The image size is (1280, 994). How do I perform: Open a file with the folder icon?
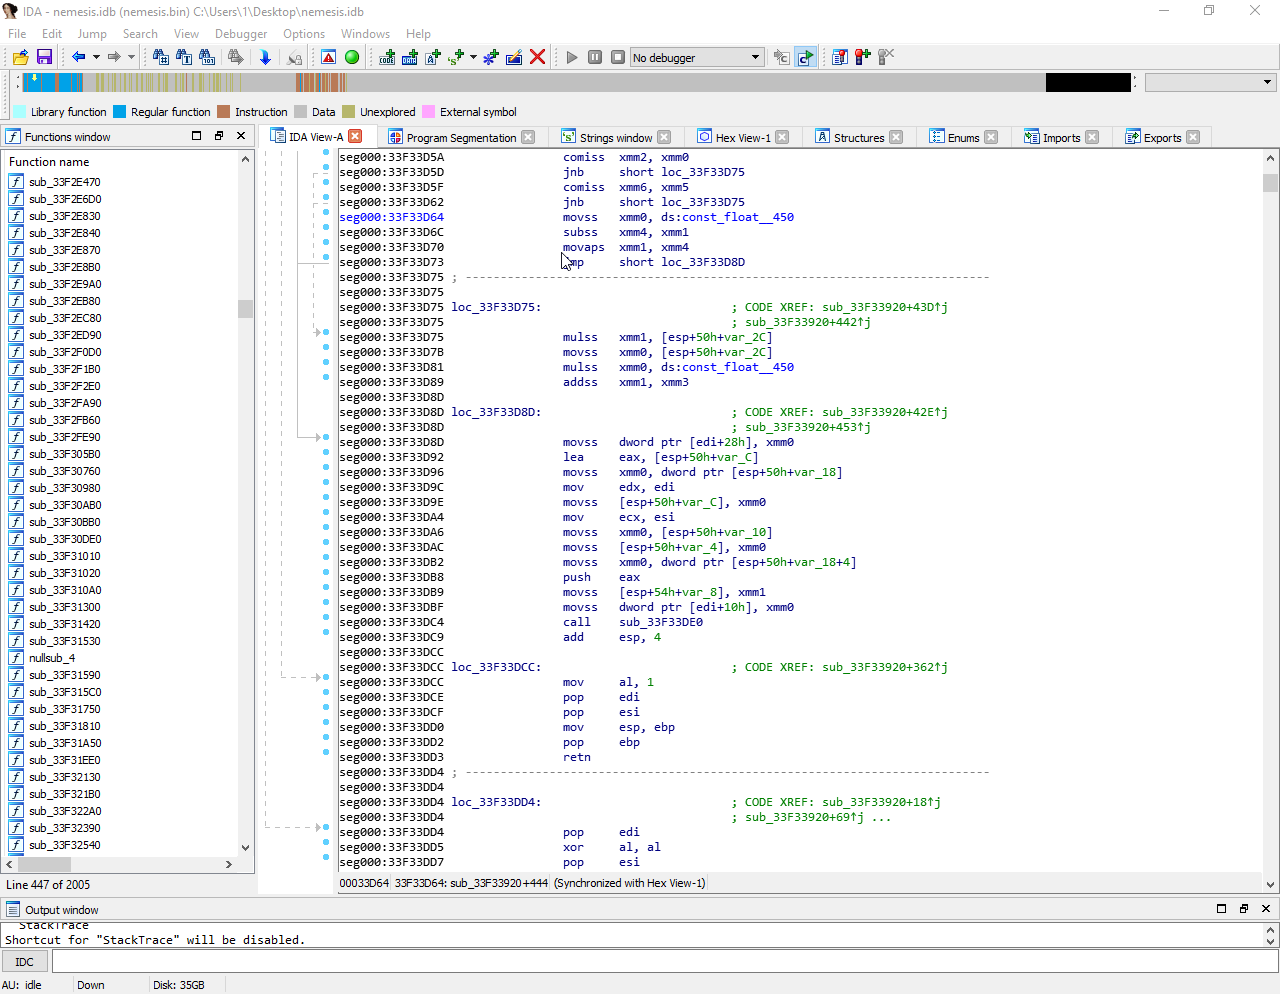tap(20, 57)
